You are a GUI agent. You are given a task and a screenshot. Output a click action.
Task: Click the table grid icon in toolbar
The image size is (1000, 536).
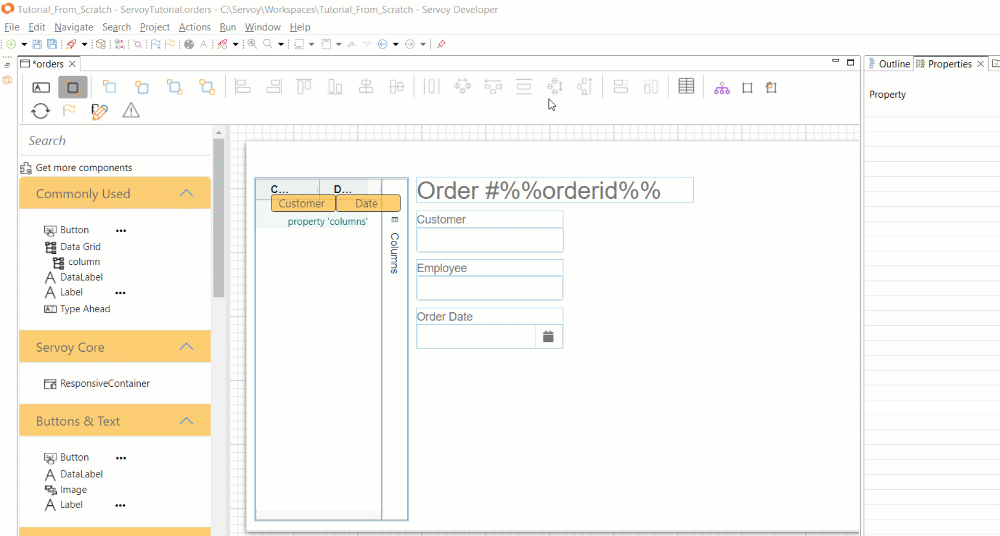click(686, 87)
